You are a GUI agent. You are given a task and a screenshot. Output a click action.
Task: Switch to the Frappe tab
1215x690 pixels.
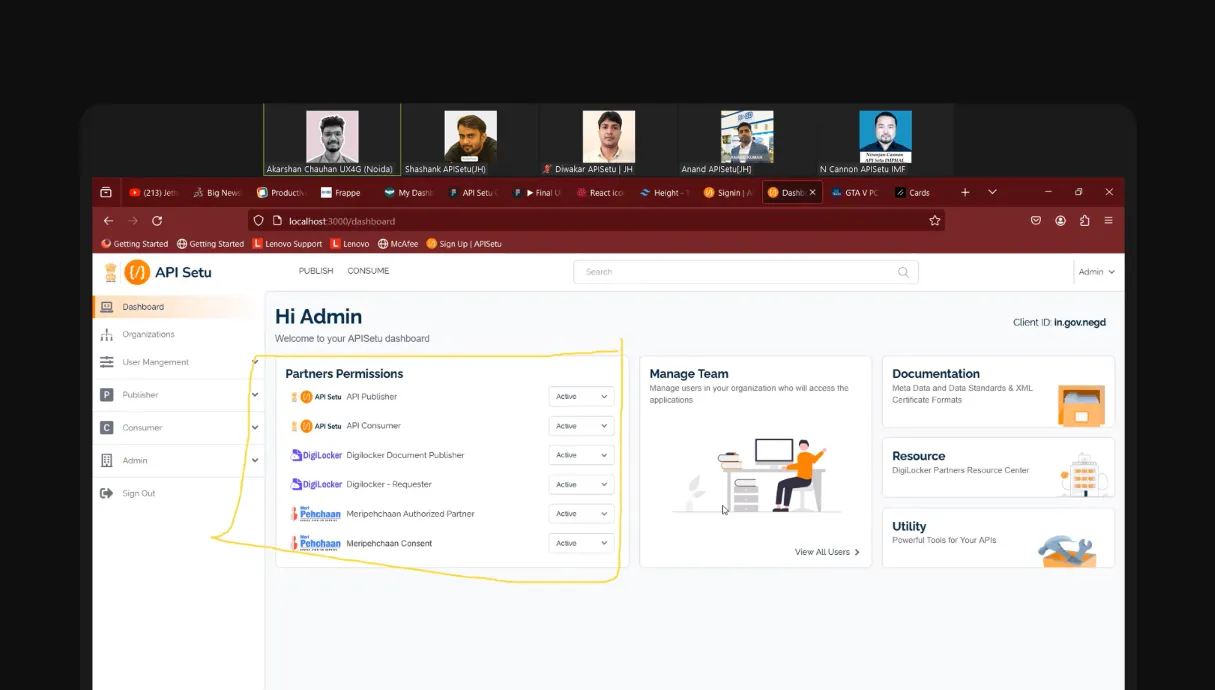tap(341, 193)
